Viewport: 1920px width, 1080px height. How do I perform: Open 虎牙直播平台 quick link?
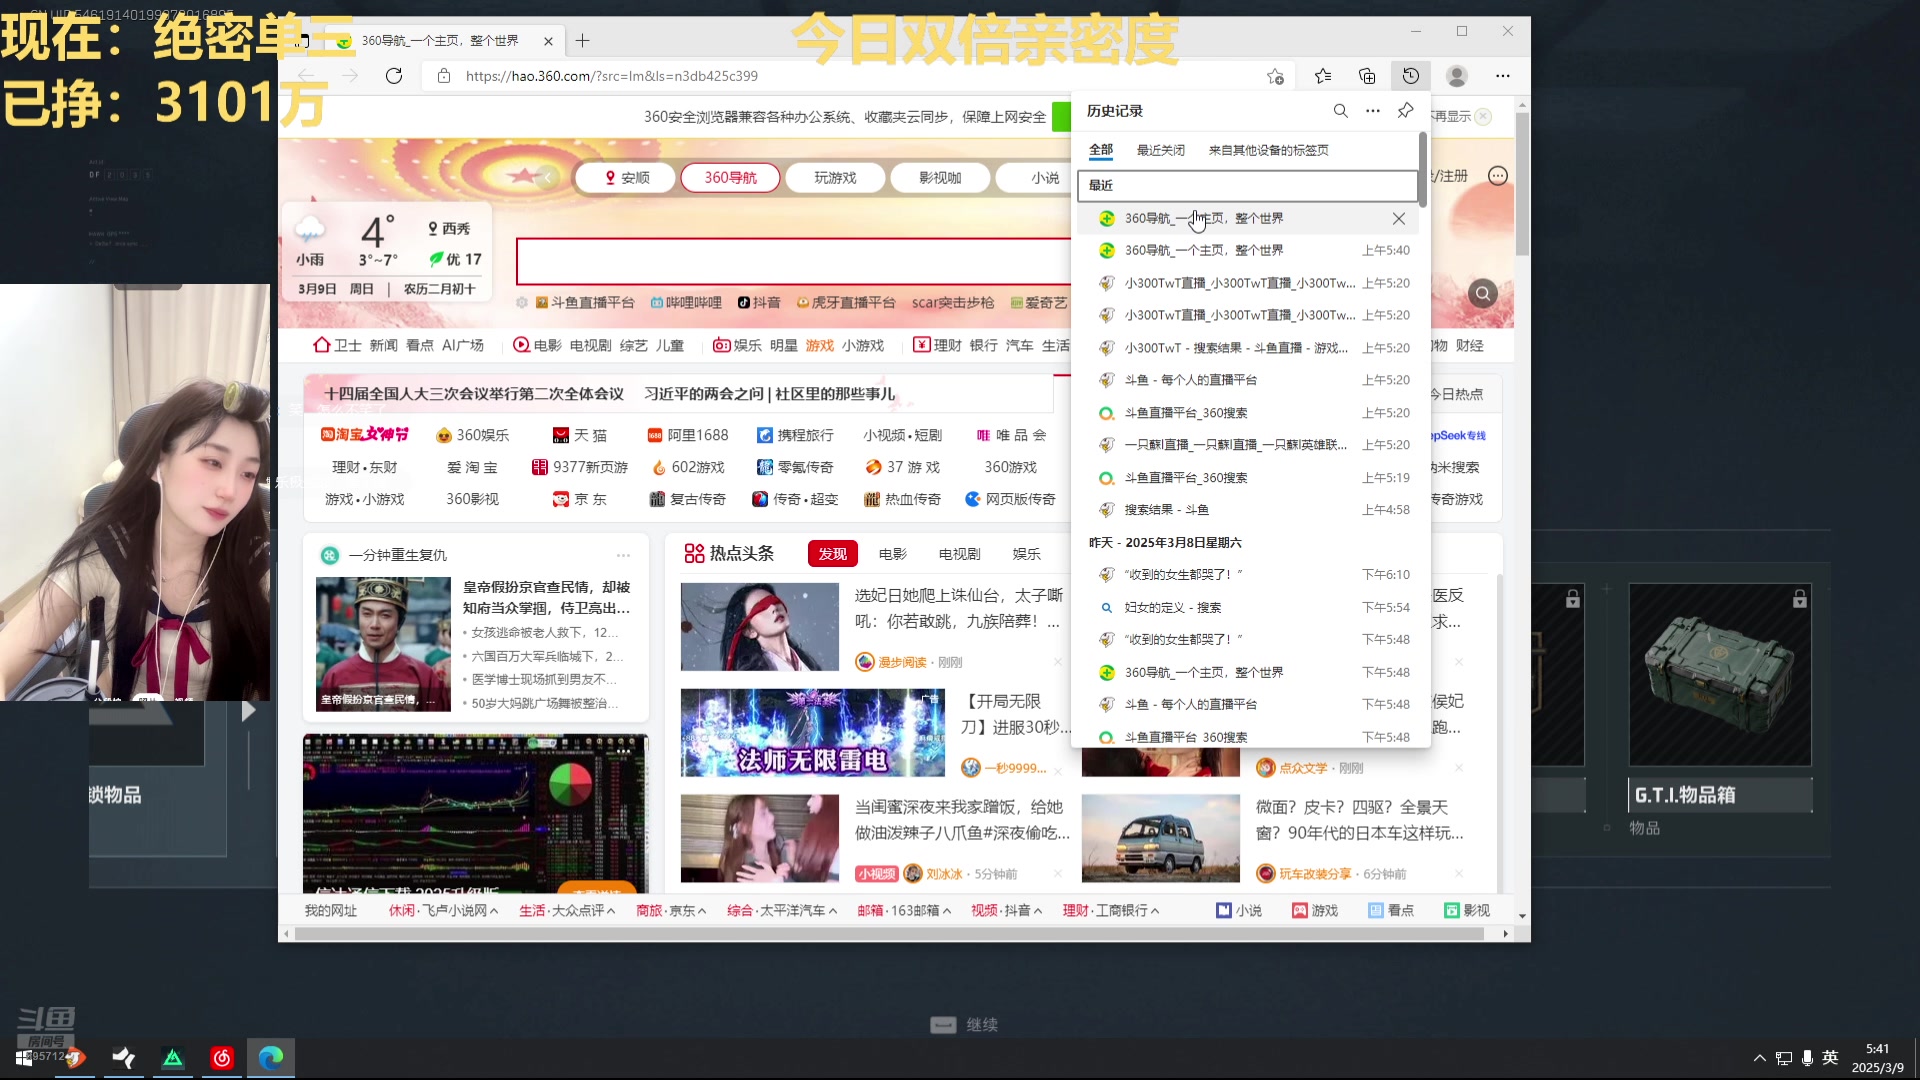click(x=846, y=303)
